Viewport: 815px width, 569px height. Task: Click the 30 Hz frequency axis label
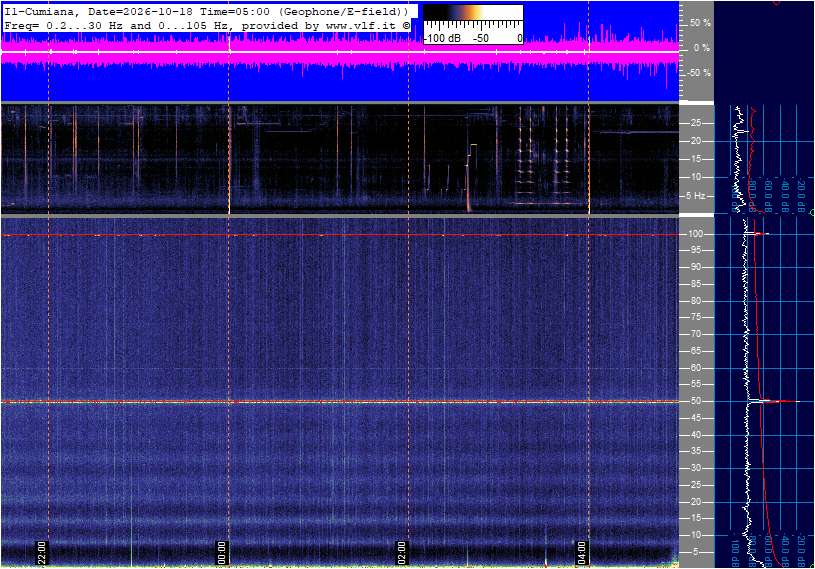coord(695,468)
